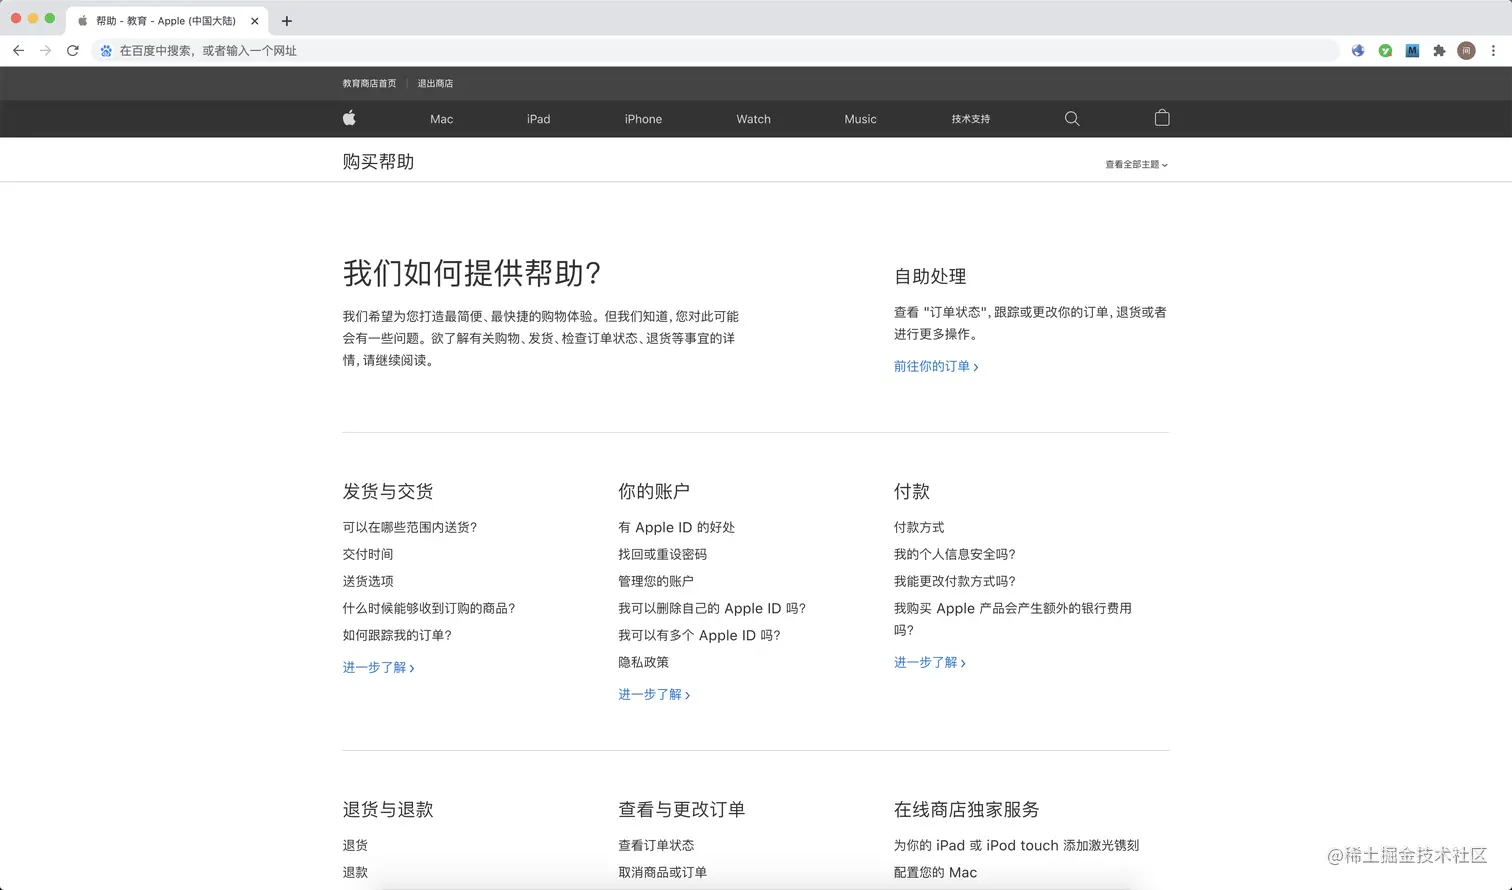The width and height of the screenshot is (1512, 890).
Task: Open the blue globe extension icon
Action: 1358,50
